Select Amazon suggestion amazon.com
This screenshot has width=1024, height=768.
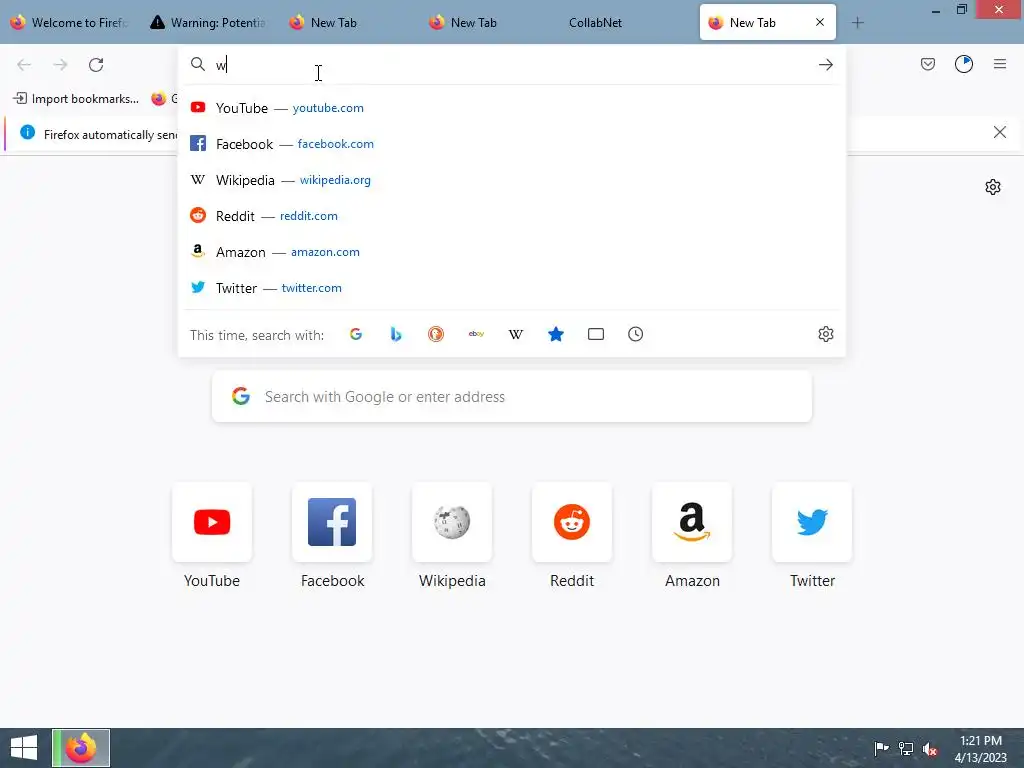click(511, 251)
